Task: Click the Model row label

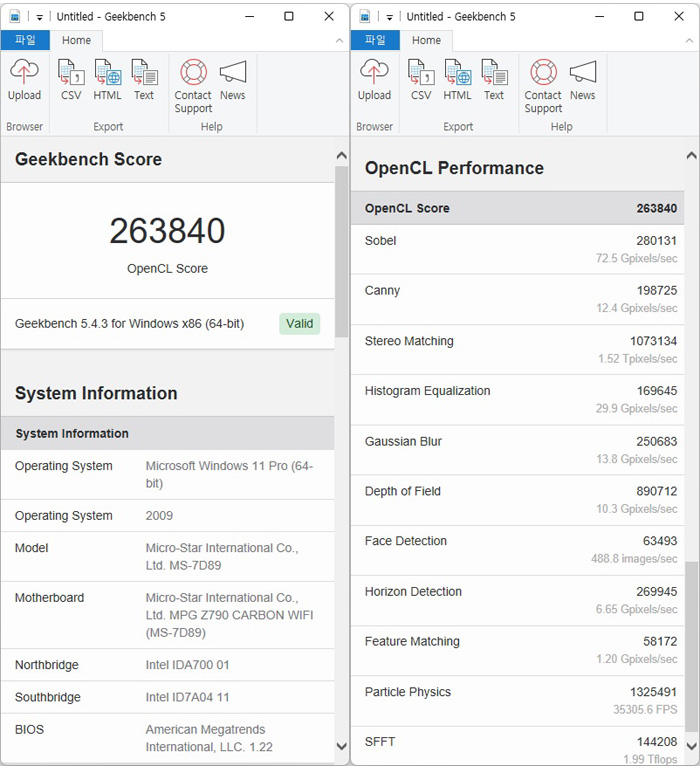Action: [x=31, y=548]
